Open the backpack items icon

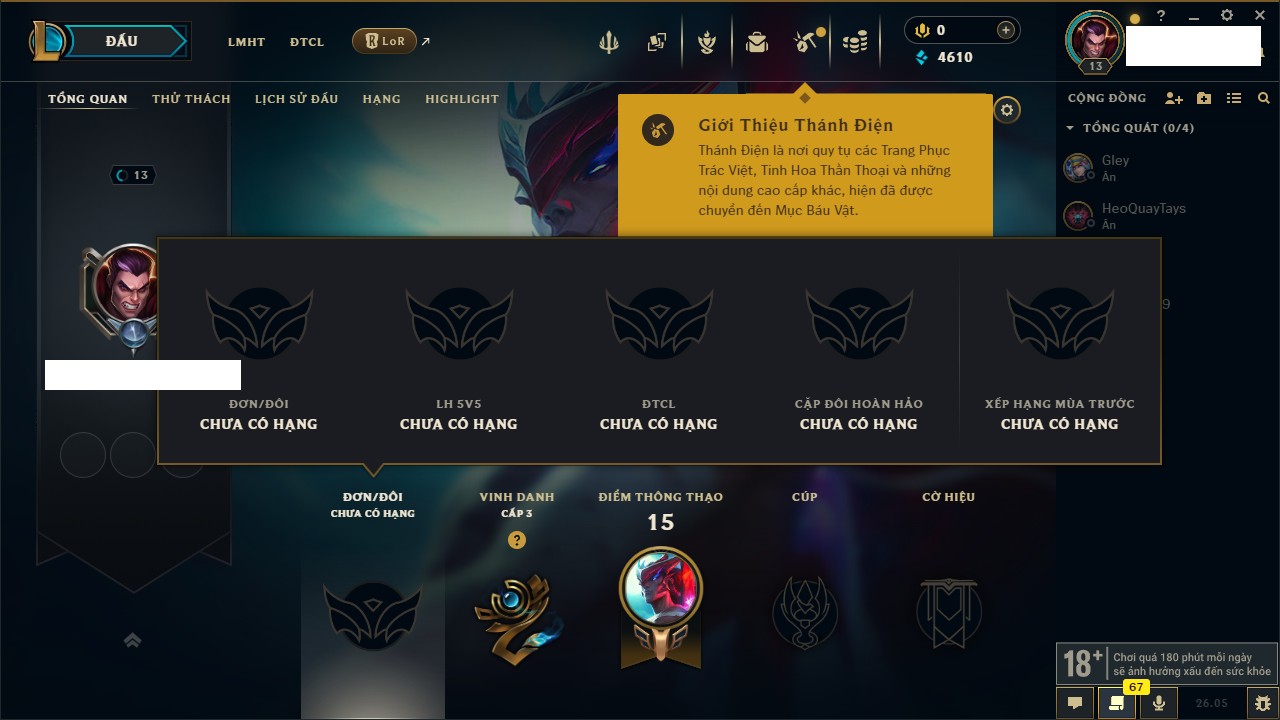757,42
